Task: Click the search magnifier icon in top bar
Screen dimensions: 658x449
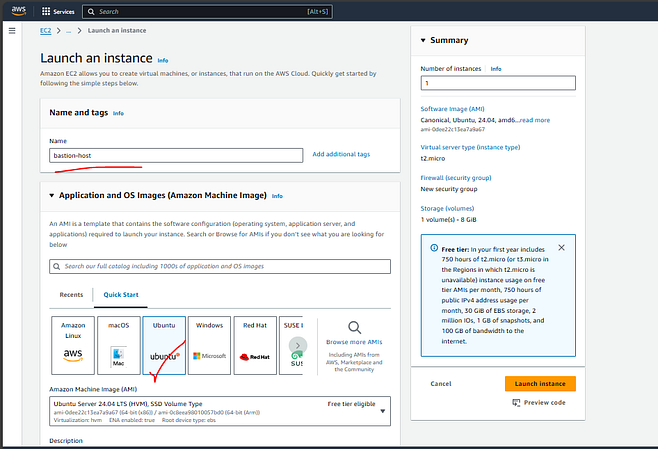Action: pyautogui.click(x=91, y=12)
